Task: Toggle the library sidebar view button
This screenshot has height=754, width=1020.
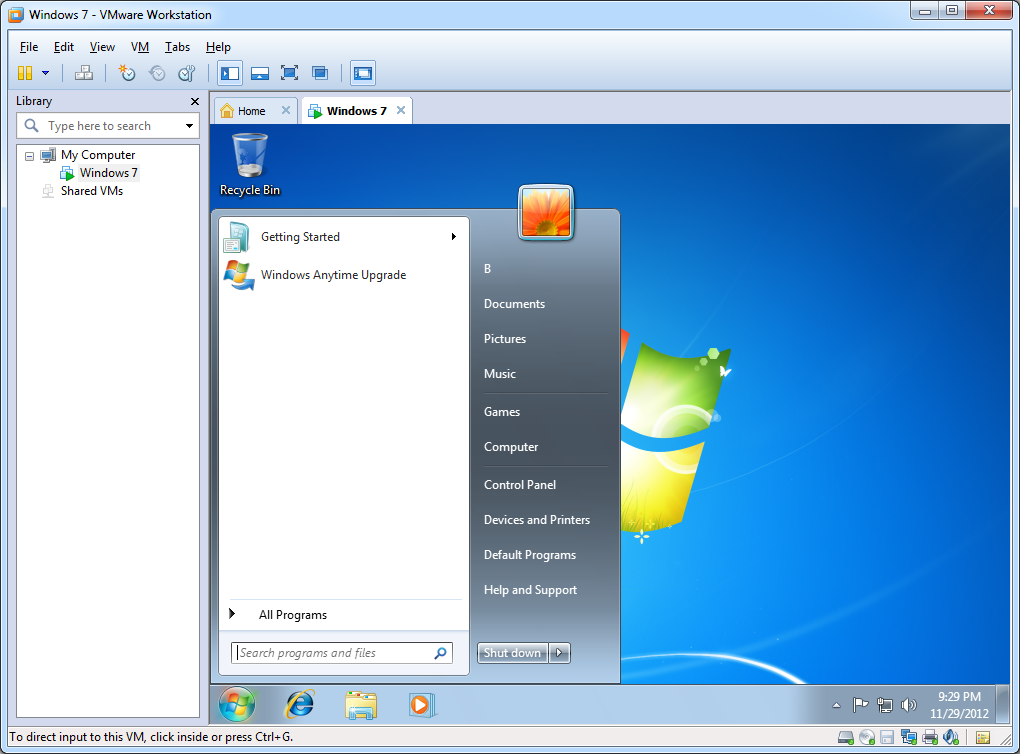Action: pos(230,73)
